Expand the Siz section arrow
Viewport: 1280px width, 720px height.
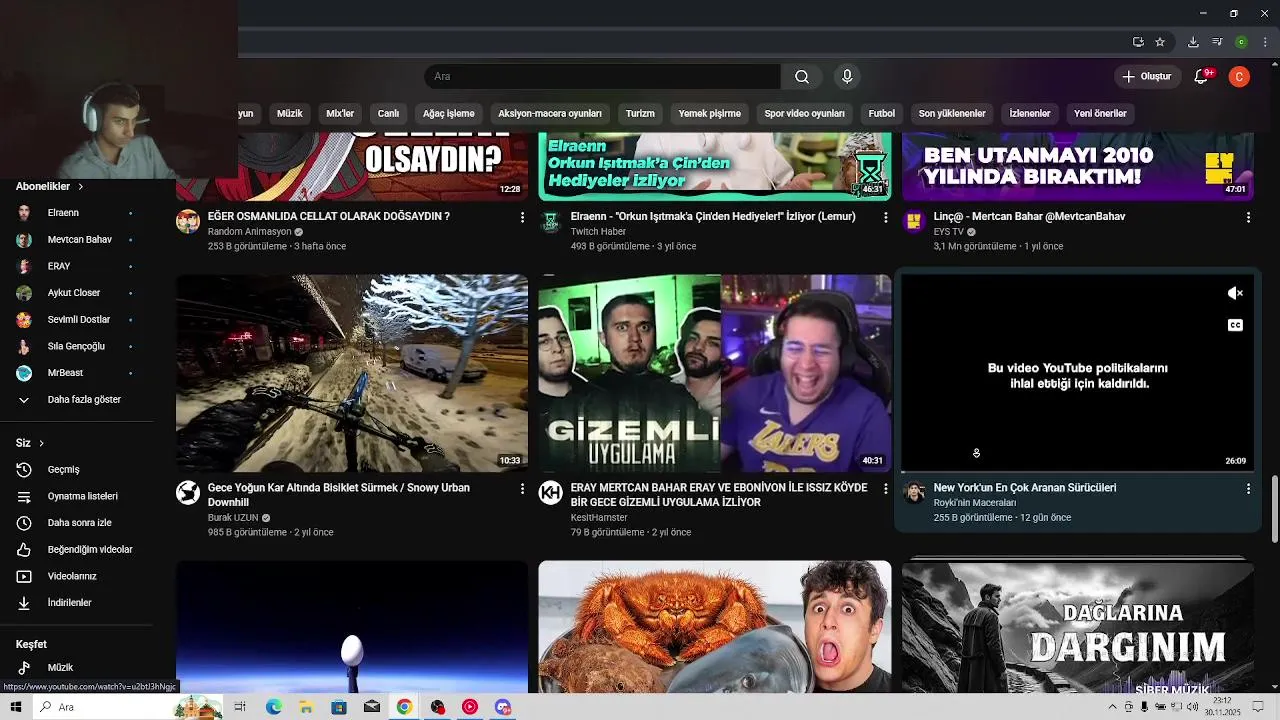coord(41,443)
